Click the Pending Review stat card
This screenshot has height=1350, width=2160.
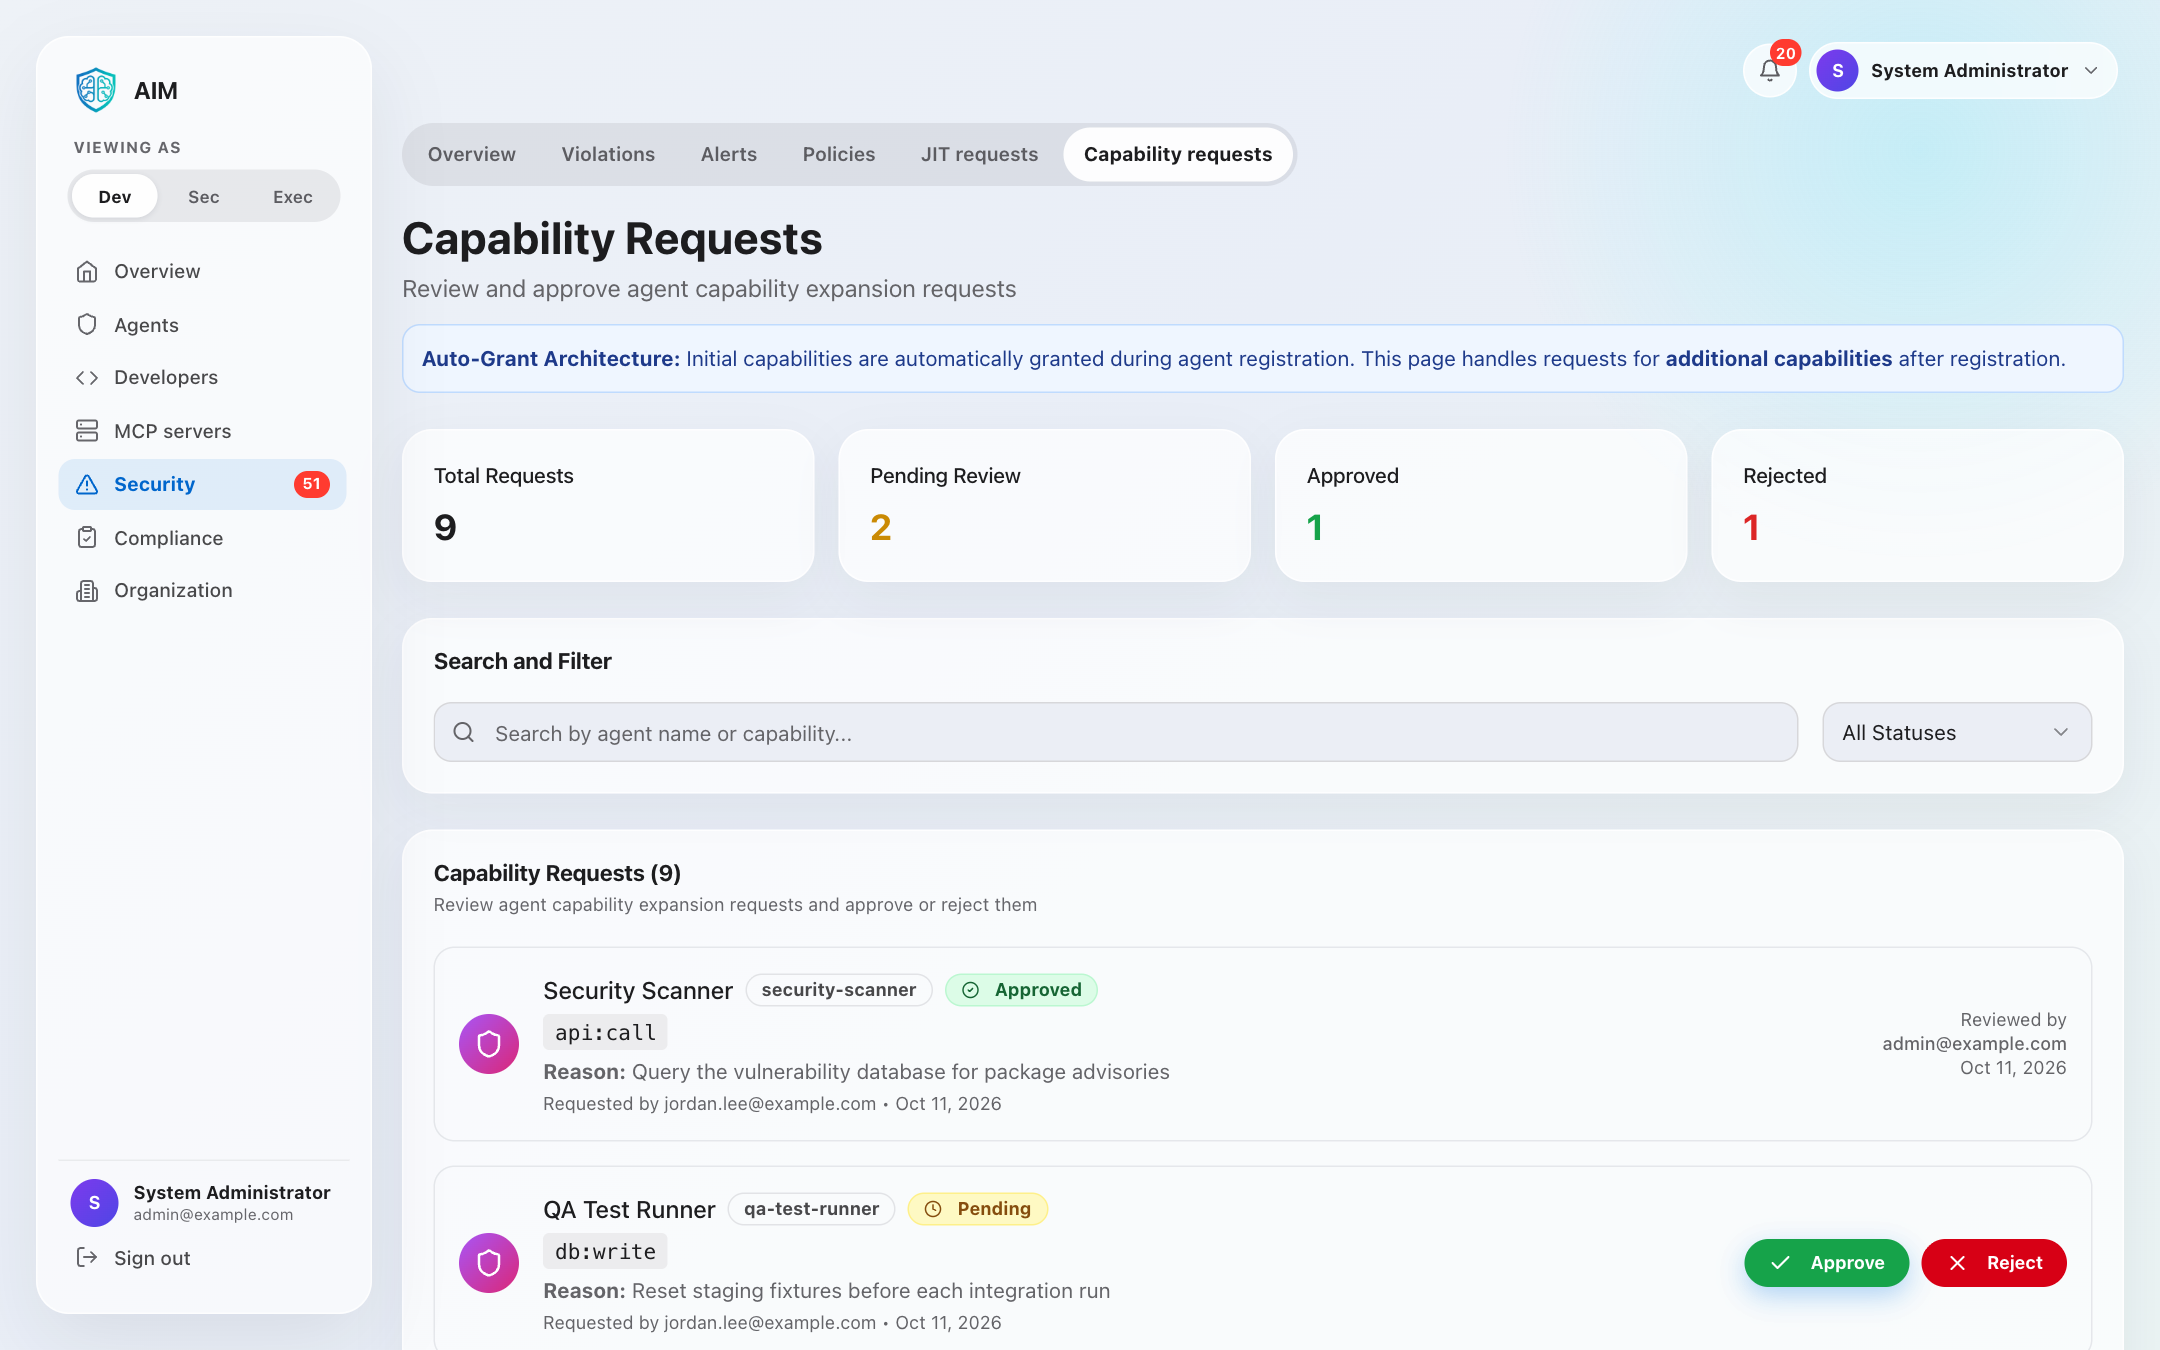tap(1044, 505)
